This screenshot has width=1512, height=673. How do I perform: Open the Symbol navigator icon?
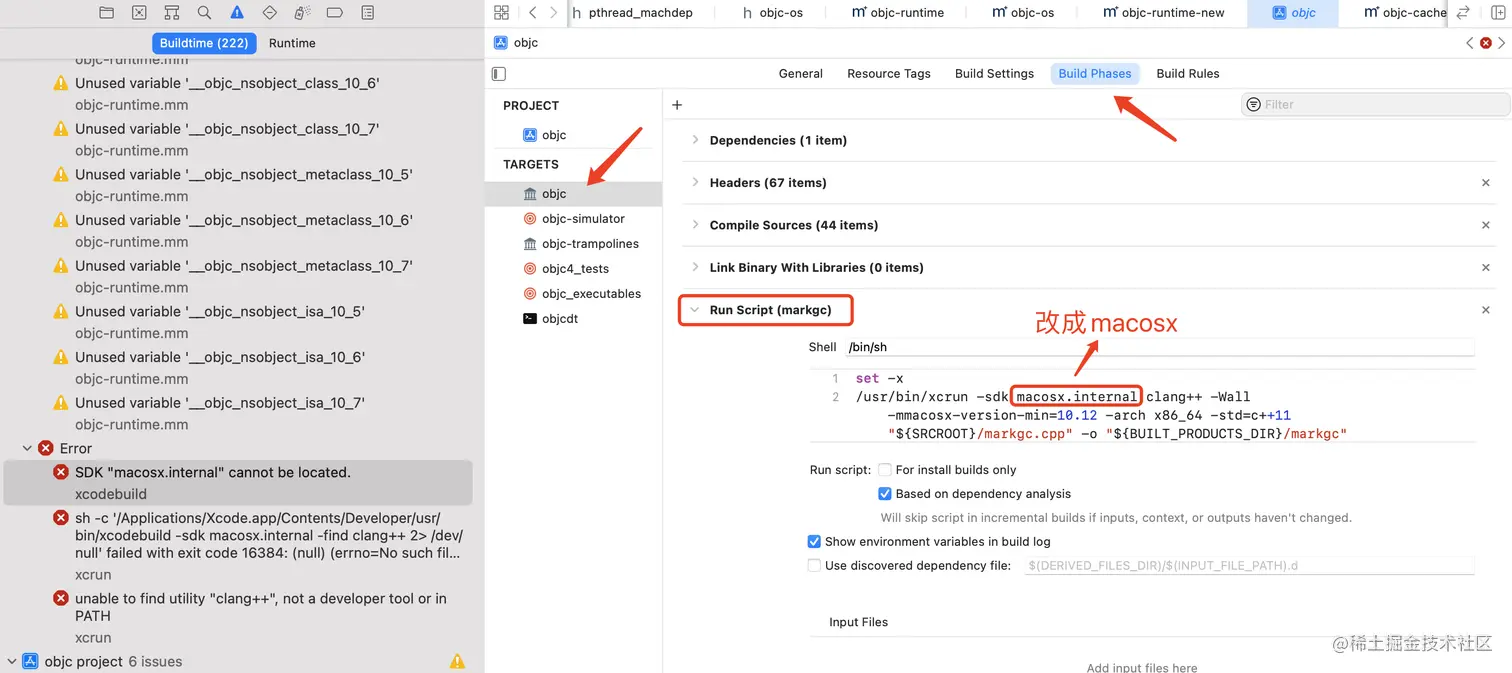[x=171, y=13]
